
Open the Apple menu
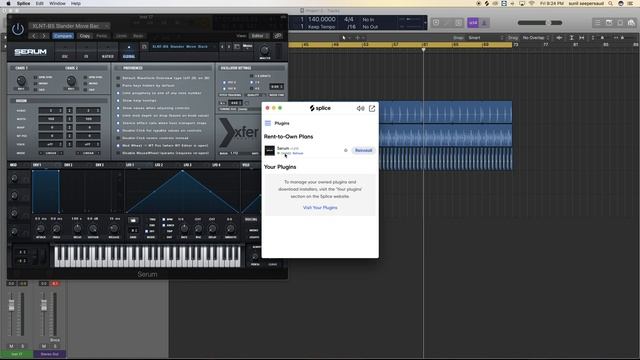(x=8, y=3)
